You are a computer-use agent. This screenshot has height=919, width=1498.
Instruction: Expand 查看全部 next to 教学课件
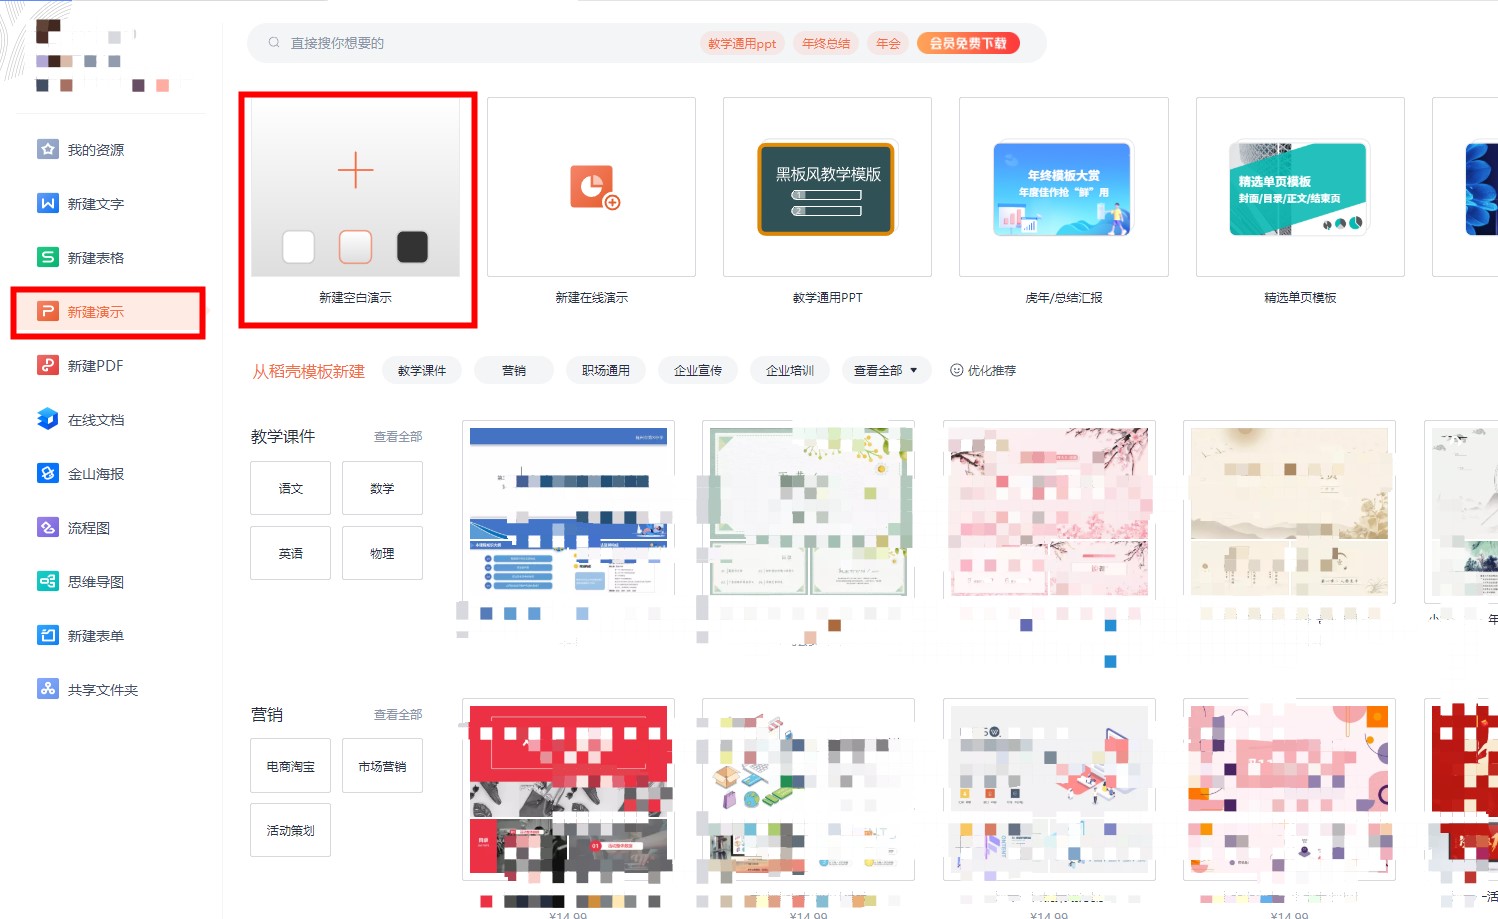pyautogui.click(x=397, y=436)
